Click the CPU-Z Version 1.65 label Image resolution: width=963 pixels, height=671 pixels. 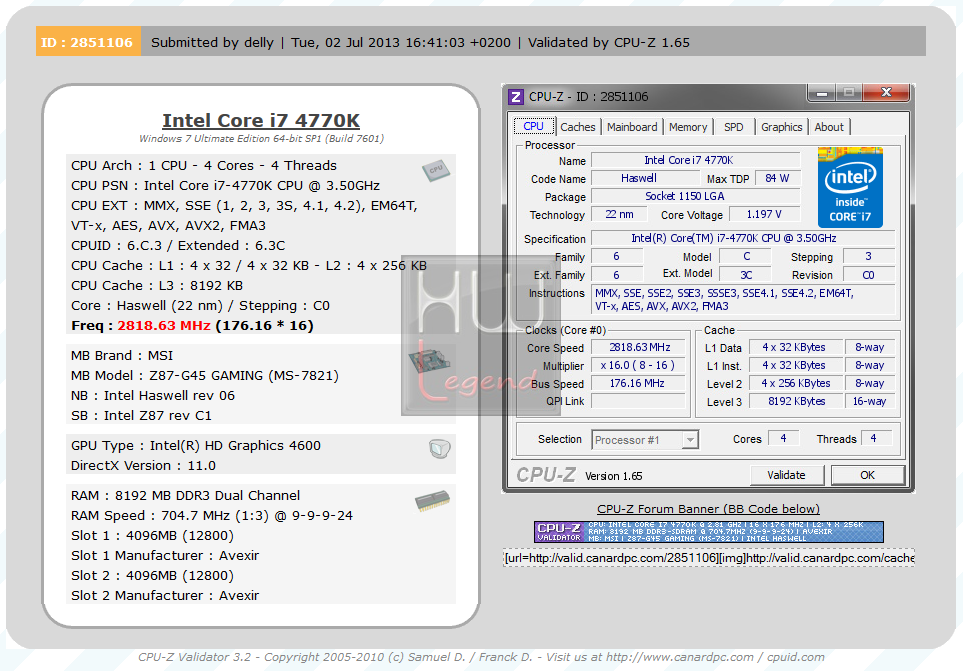[614, 476]
